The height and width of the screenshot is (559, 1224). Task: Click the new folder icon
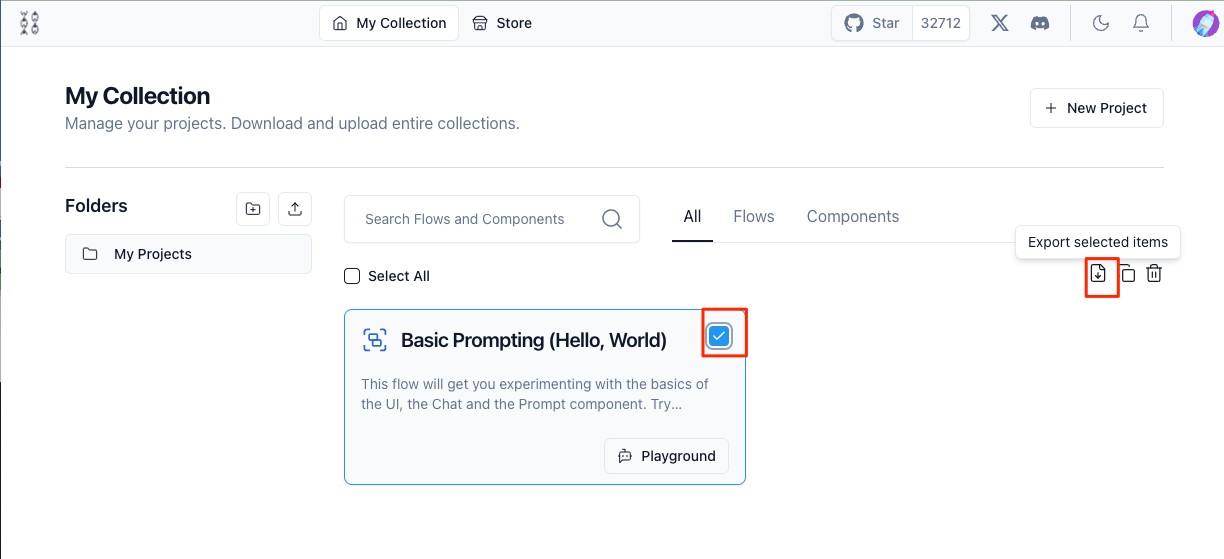[253, 209]
